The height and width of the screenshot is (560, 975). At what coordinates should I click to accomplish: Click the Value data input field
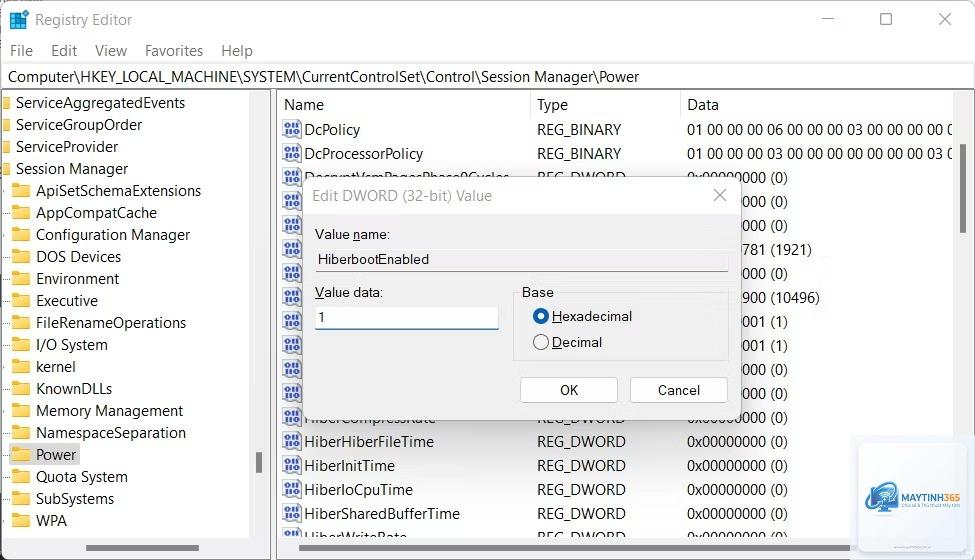(x=407, y=317)
